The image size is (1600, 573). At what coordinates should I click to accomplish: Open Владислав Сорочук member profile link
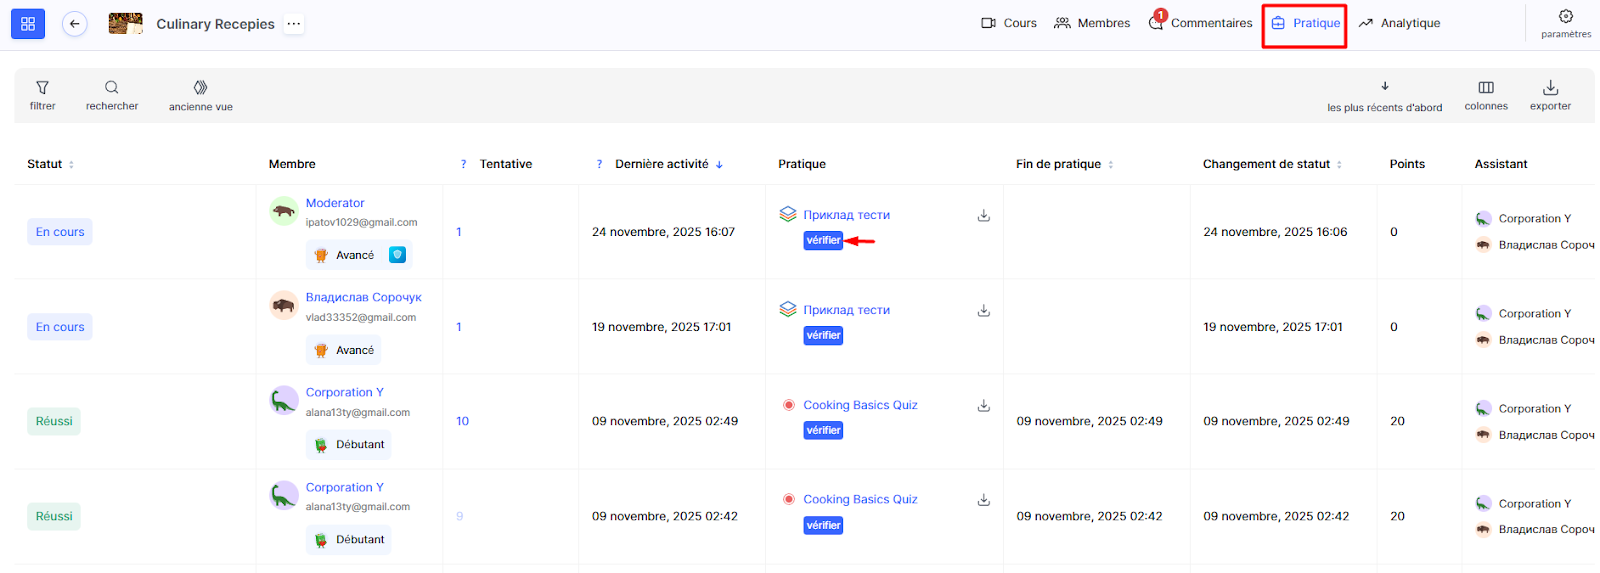[x=363, y=297]
